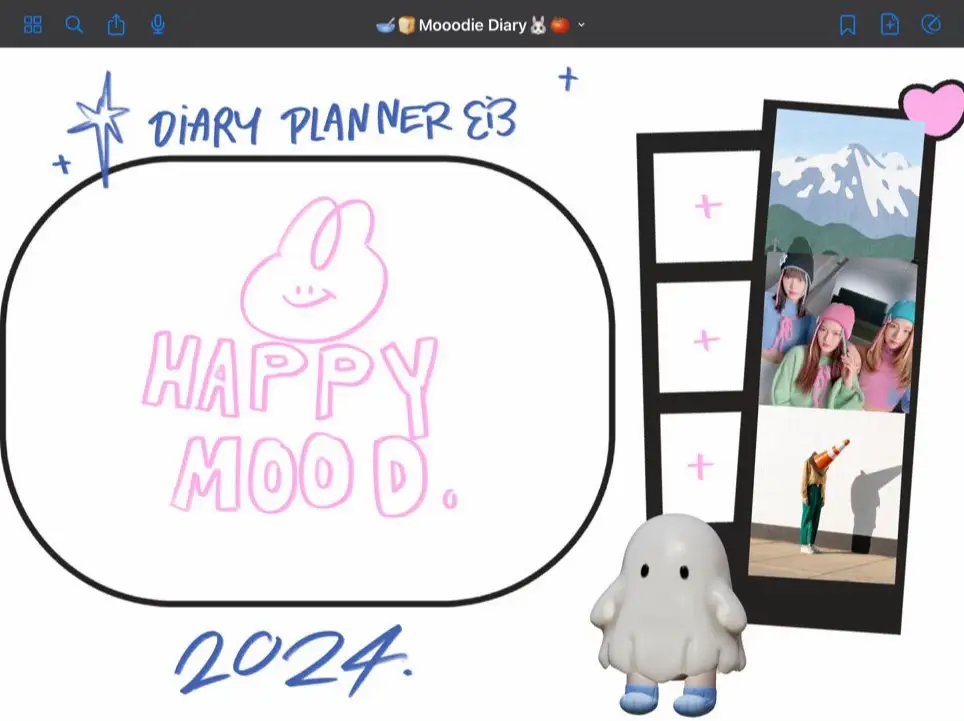Select the search icon in the toolbar
The height and width of the screenshot is (721, 964).
pos(74,24)
